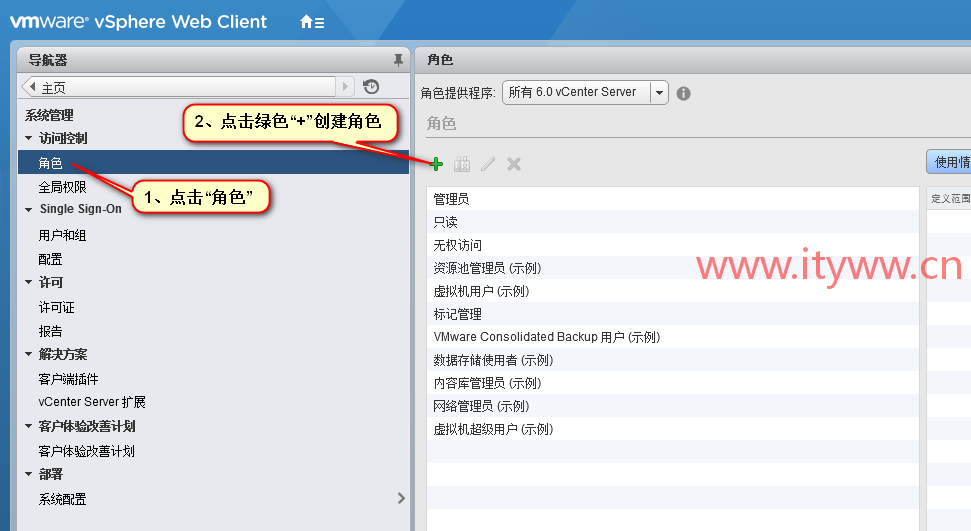
Task: Click the 使用情况 button
Action: [949, 162]
